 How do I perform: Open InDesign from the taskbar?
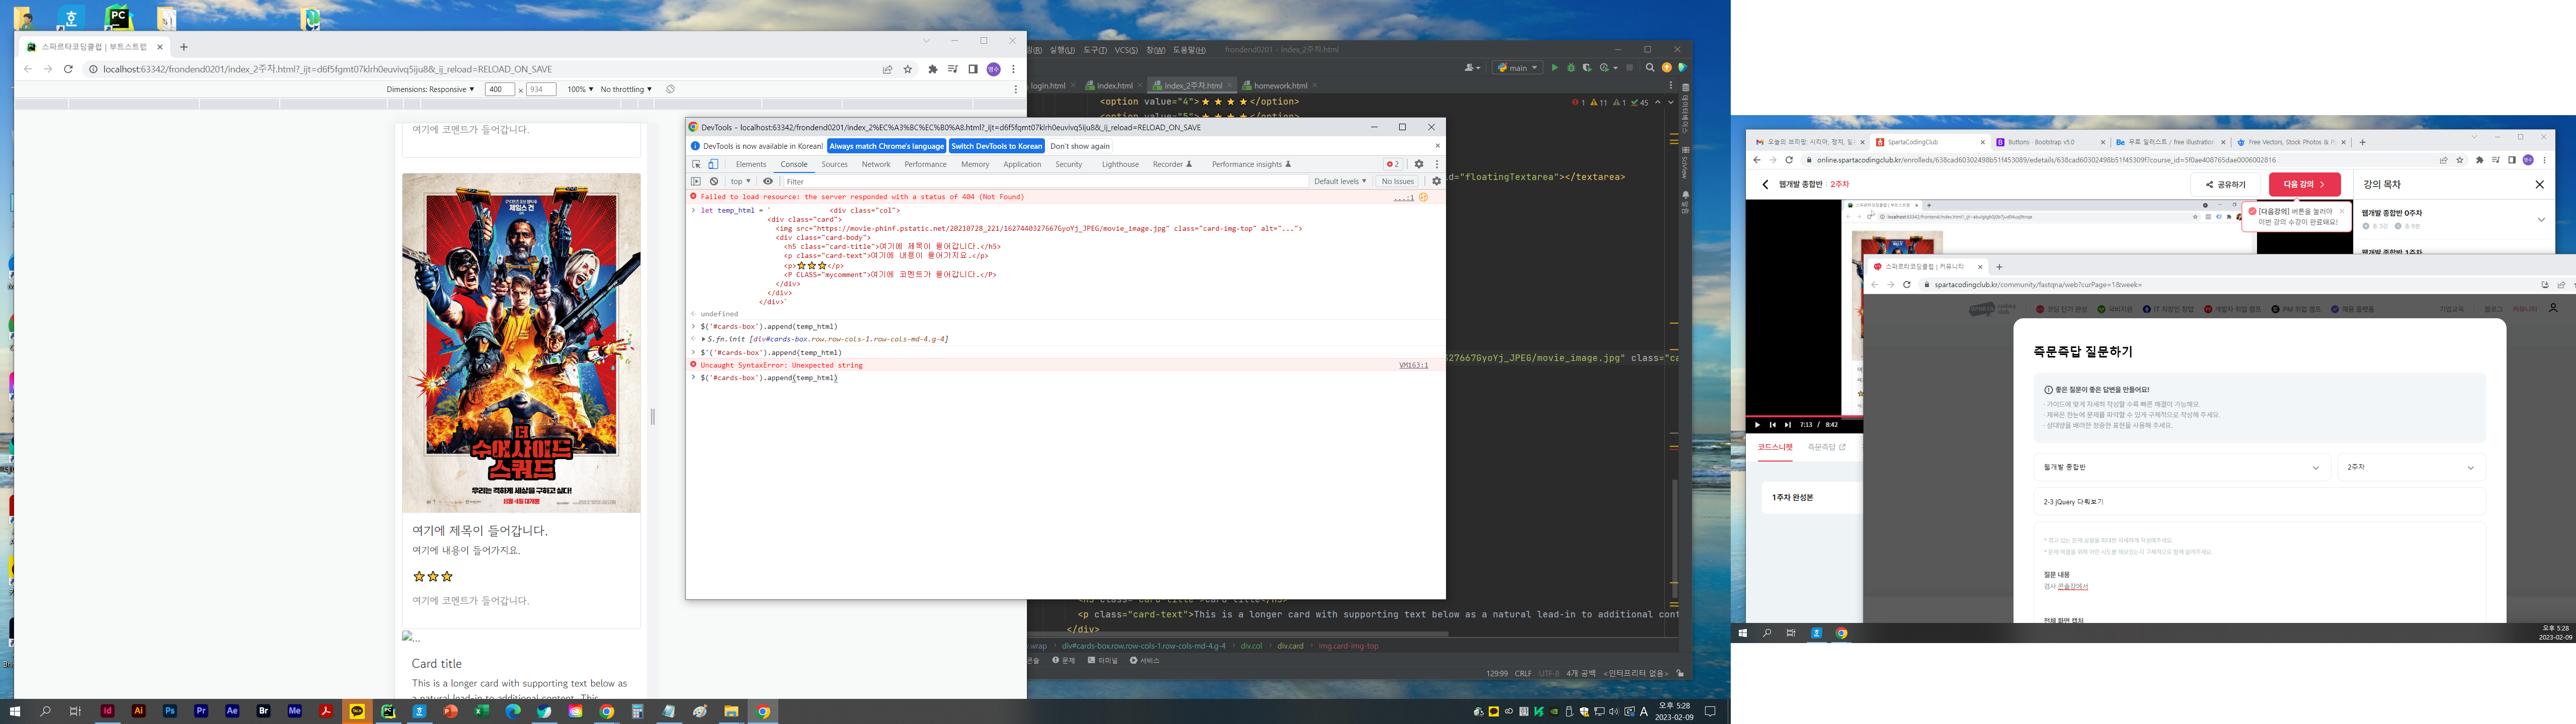(108, 711)
